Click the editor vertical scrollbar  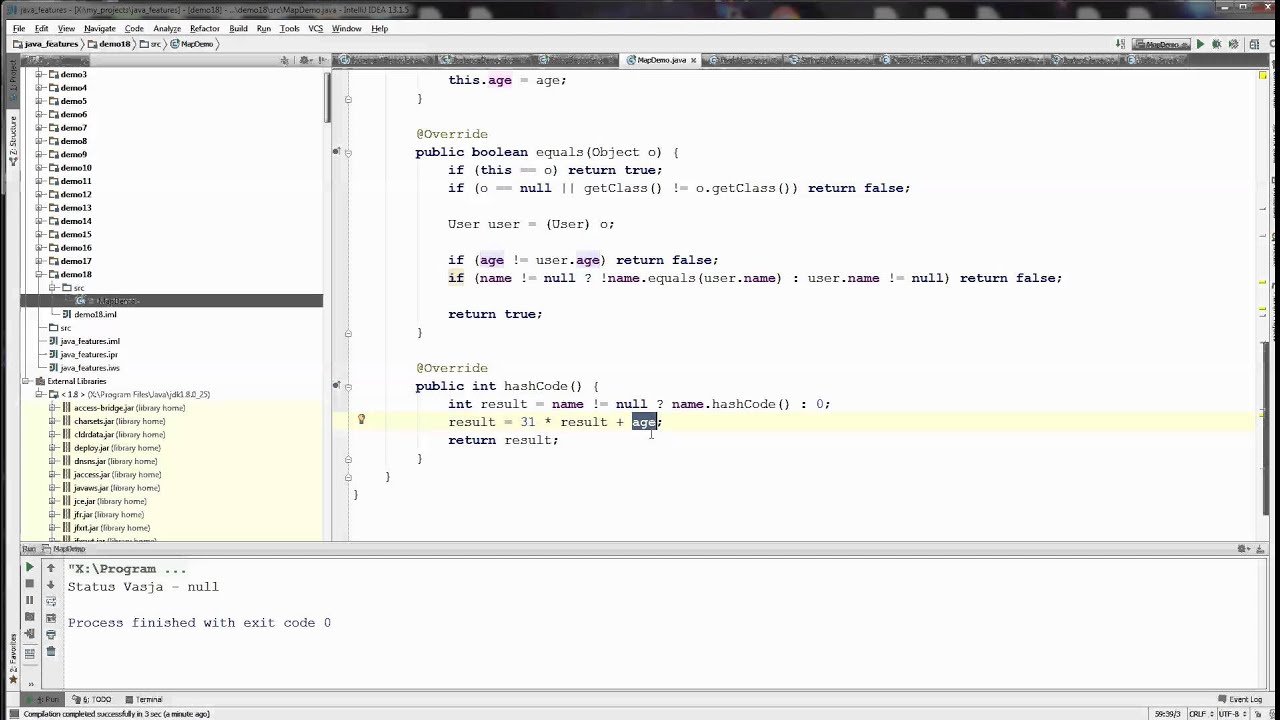[1264, 428]
